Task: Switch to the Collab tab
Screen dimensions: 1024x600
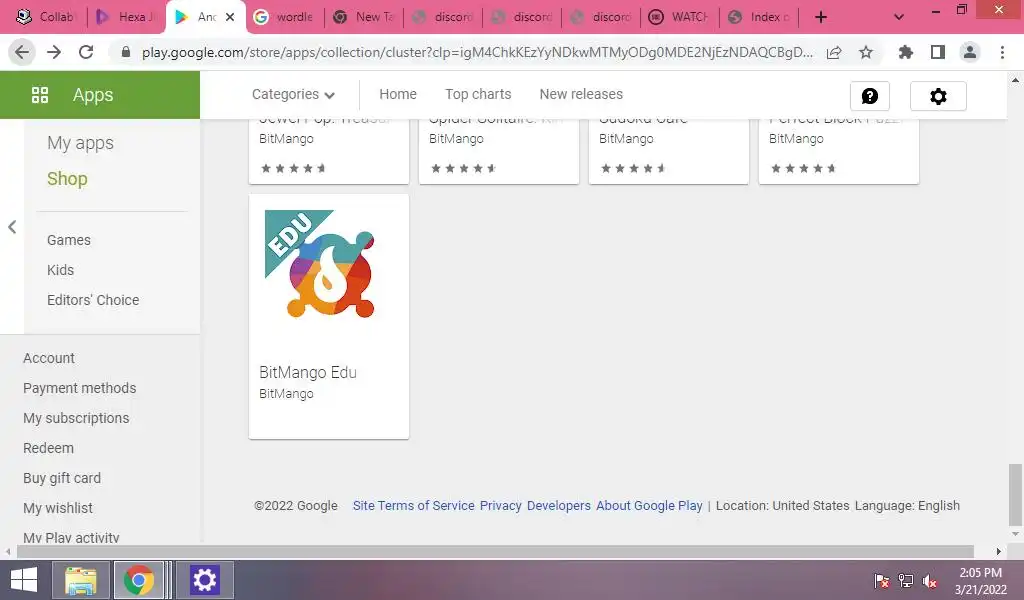Action: [x=46, y=17]
